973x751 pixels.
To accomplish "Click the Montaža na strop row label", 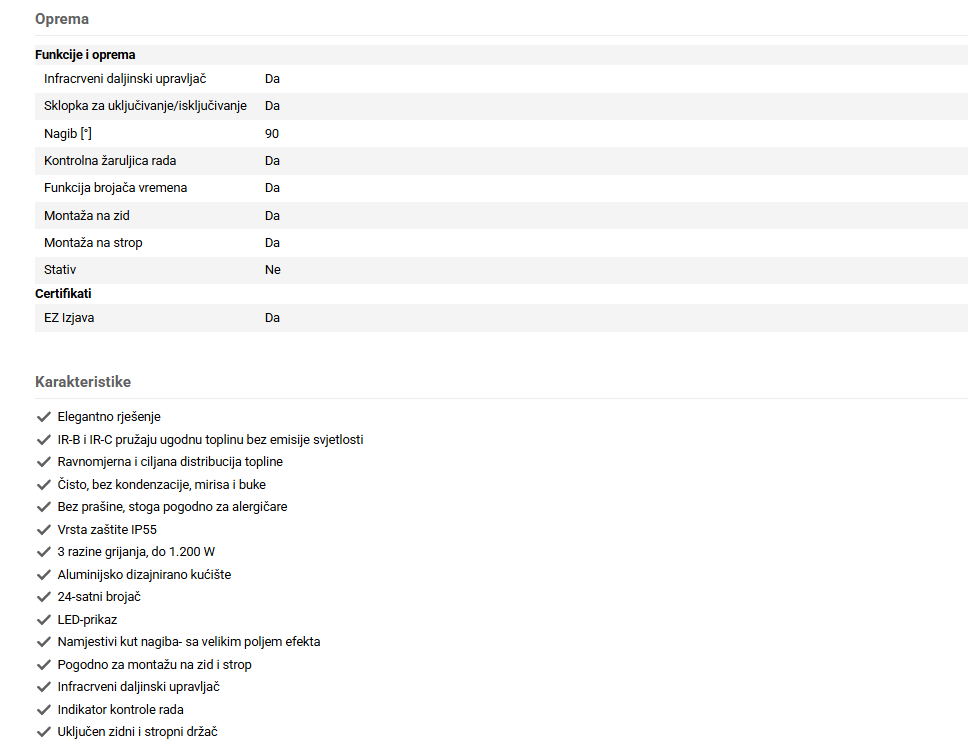I will click(x=93, y=243).
